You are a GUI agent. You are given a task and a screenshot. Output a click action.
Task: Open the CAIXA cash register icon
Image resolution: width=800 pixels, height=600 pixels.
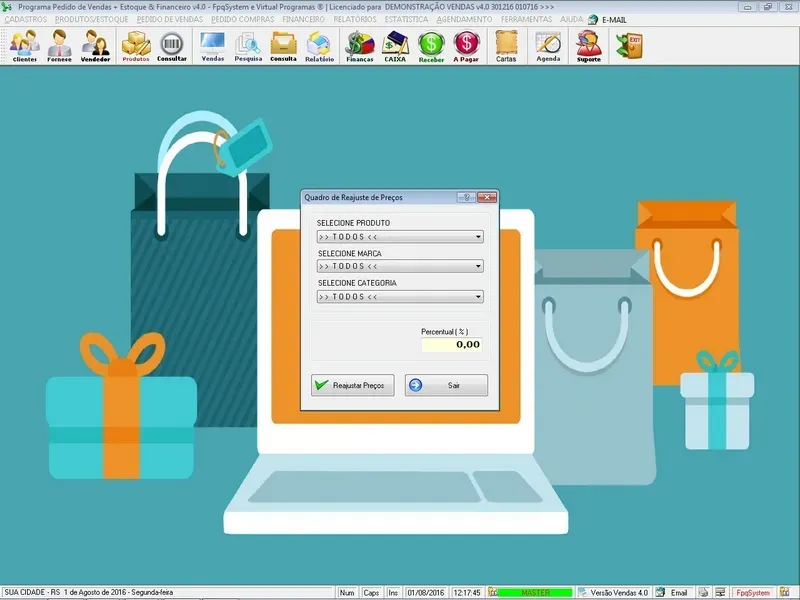396,46
